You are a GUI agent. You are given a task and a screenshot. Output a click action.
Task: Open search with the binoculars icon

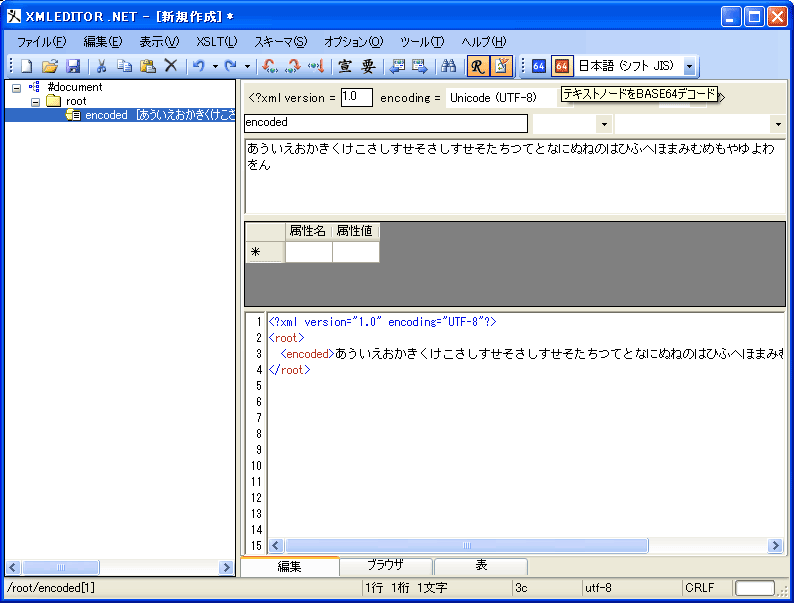tap(449, 66)
